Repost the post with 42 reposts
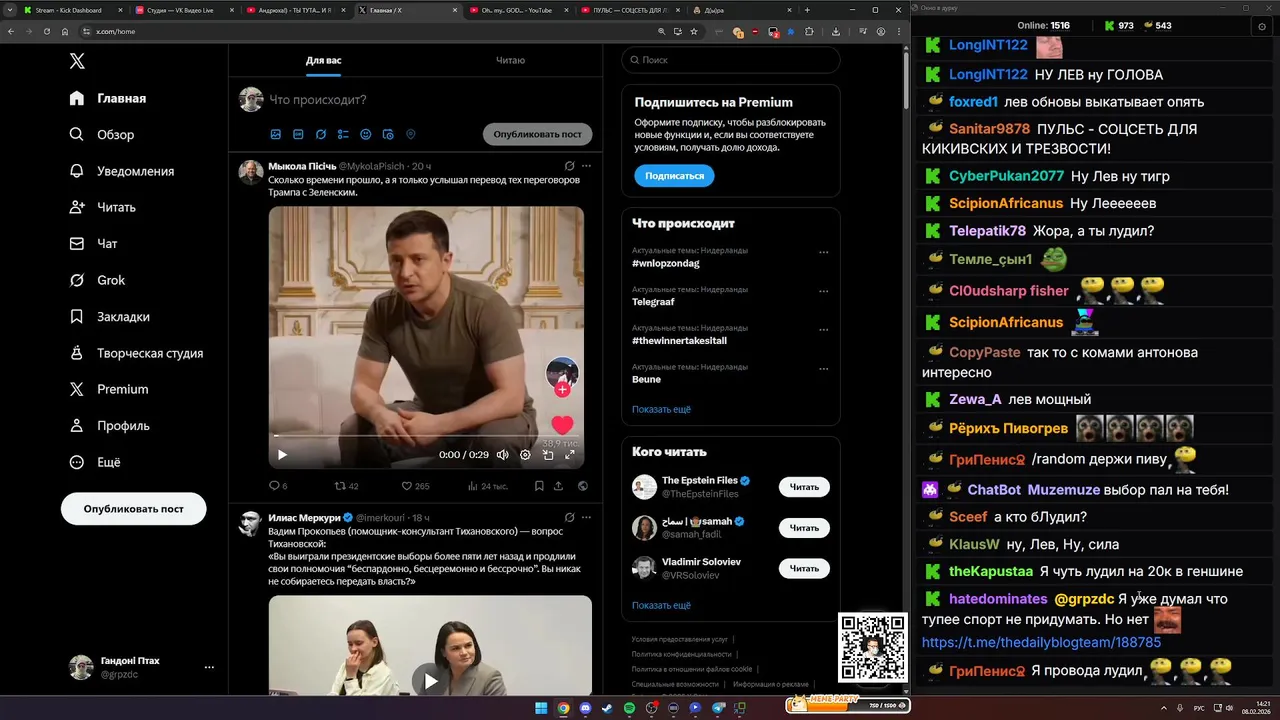 point(346,486)
